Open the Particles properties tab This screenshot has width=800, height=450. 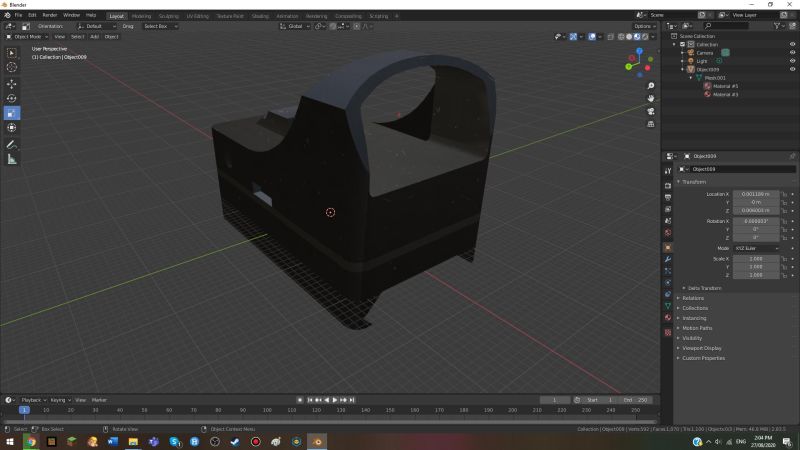(668, 271)
